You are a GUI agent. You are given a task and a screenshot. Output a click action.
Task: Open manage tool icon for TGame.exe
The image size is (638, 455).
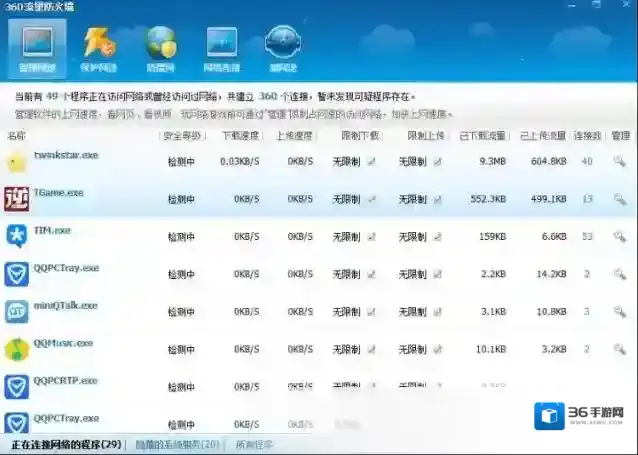pos(620,199)
